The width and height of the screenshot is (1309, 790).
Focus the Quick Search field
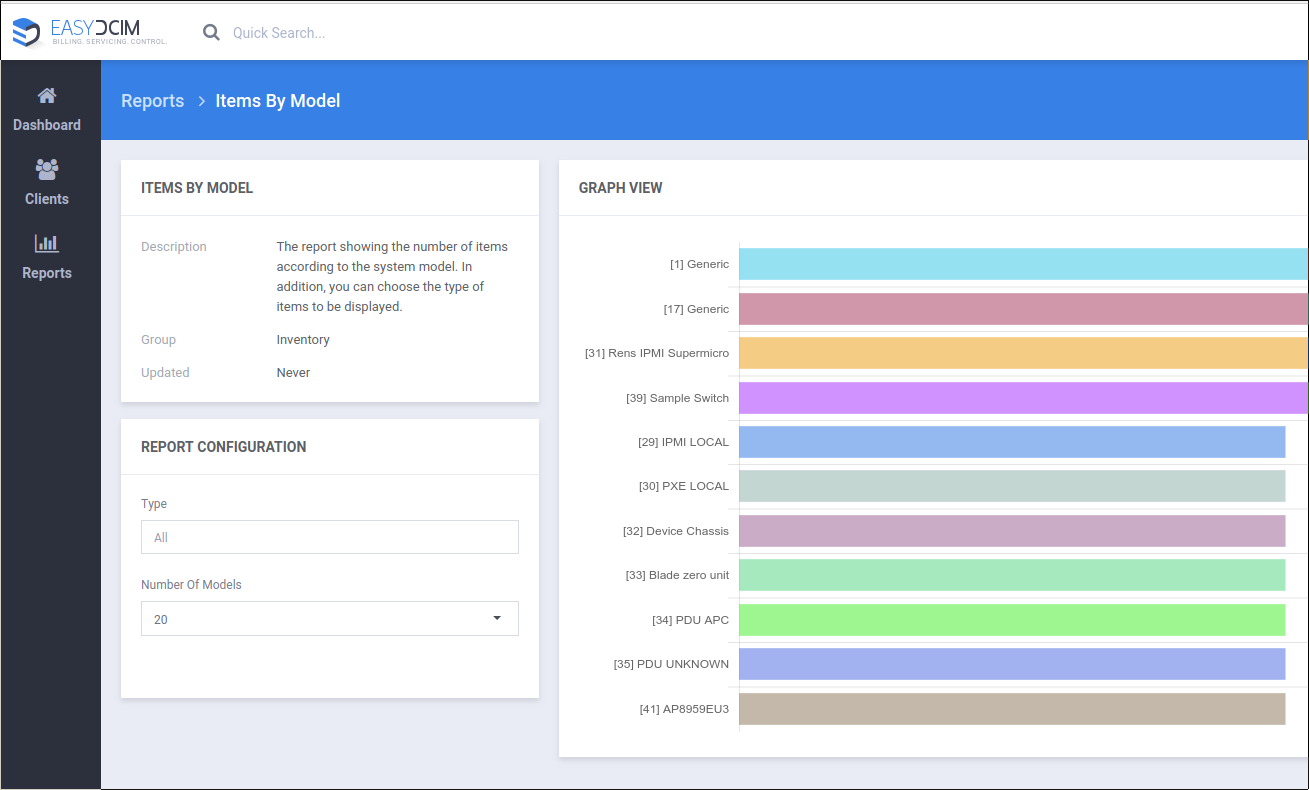pyautogui.click(x=279, y=33)
